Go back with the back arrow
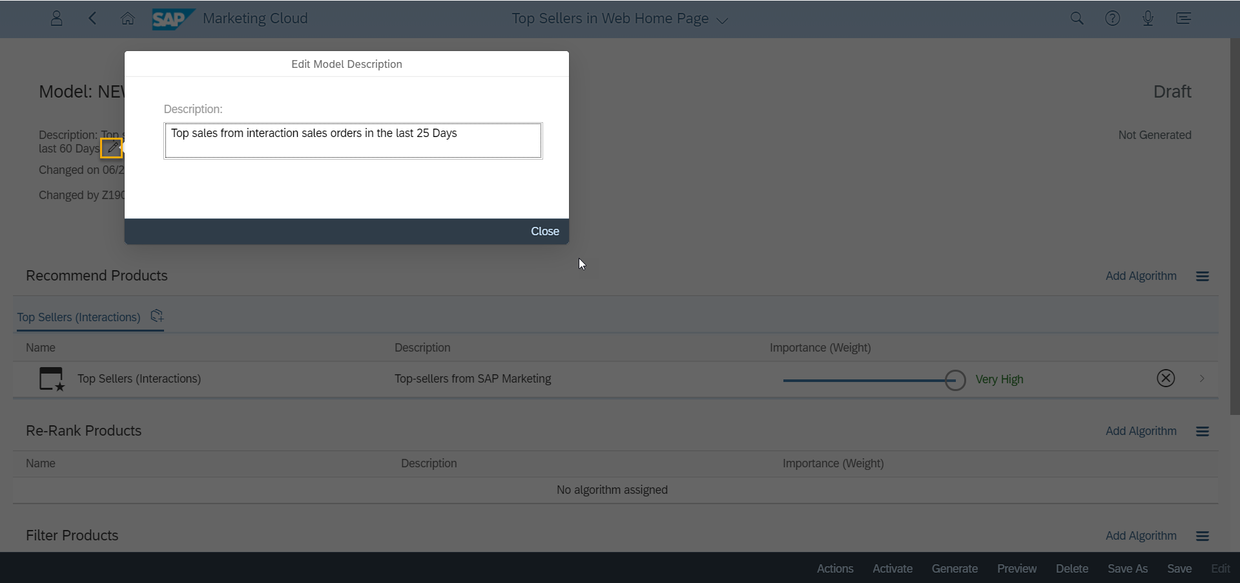 (x=92, y=18)
